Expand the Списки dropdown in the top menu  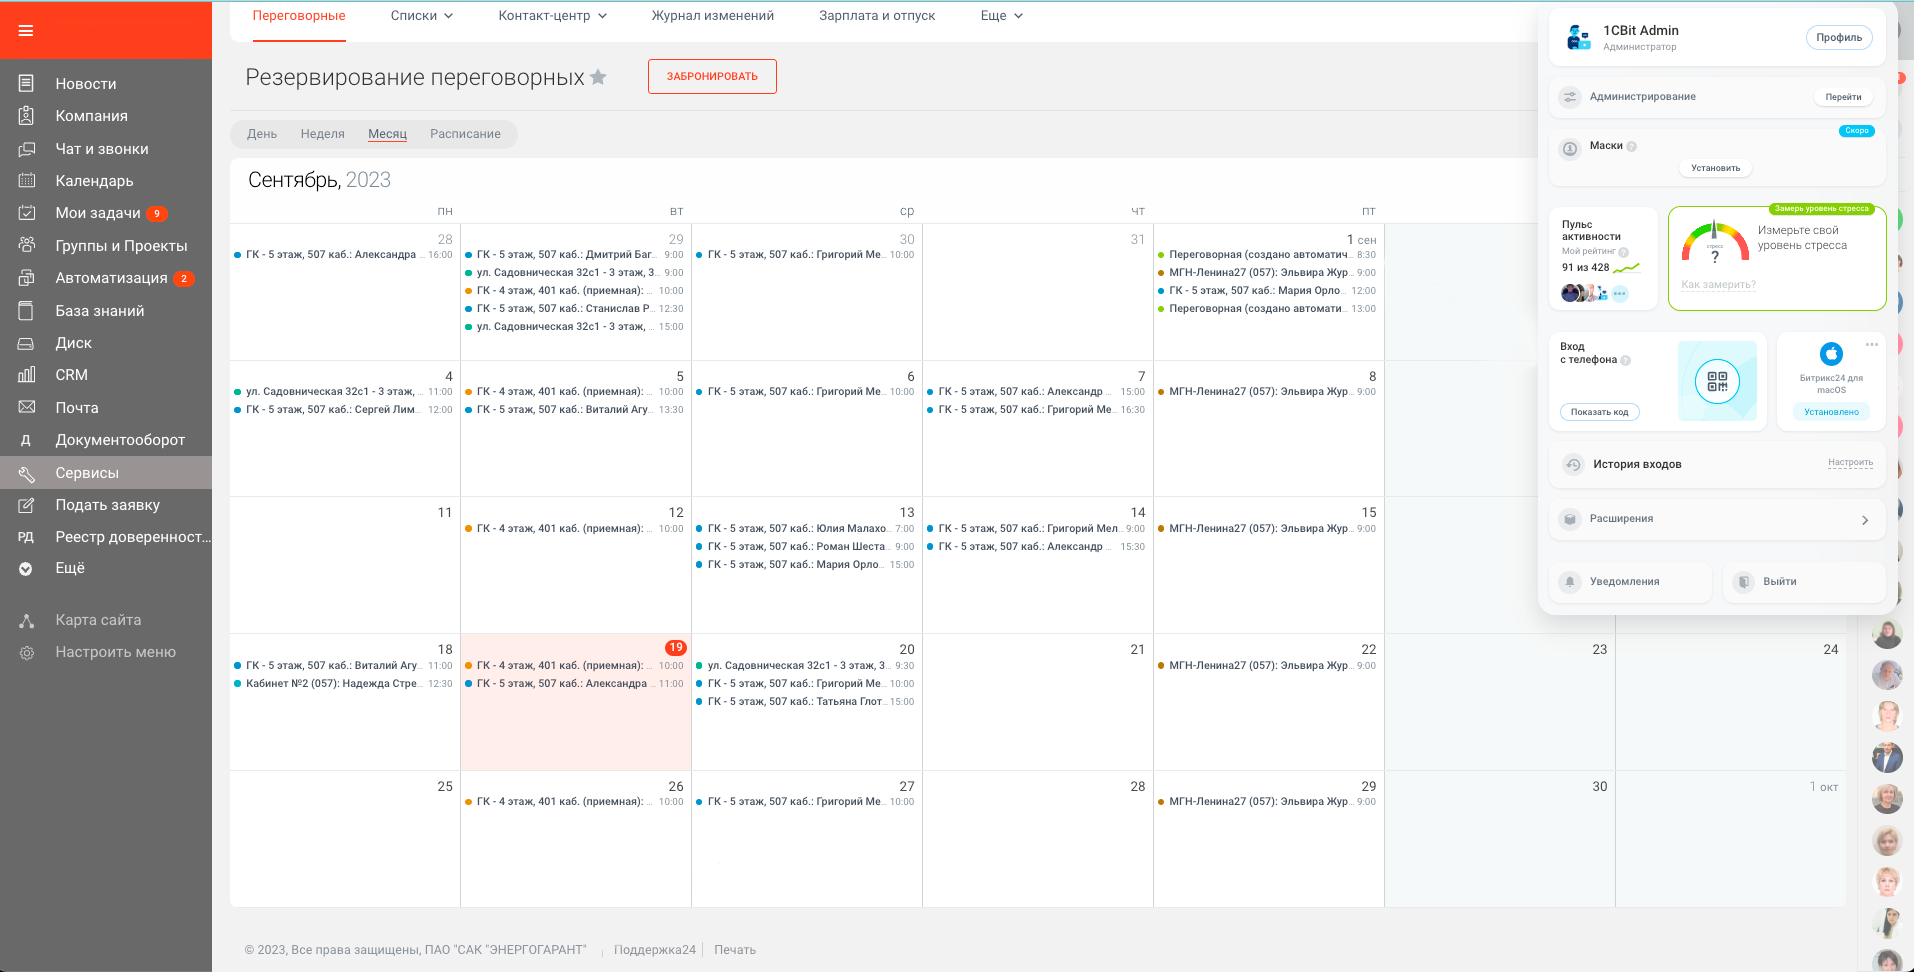pos(422,16)
